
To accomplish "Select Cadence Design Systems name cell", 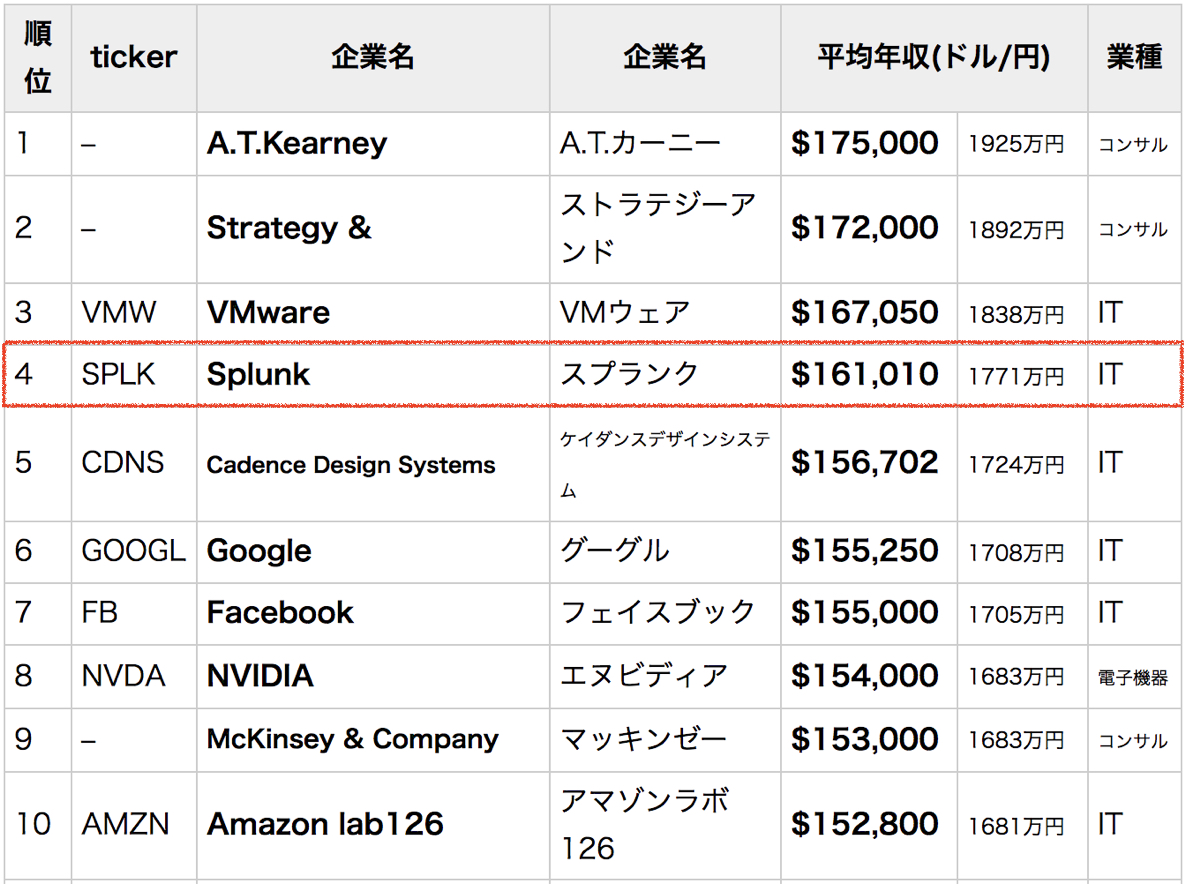I will pos(373,464).
